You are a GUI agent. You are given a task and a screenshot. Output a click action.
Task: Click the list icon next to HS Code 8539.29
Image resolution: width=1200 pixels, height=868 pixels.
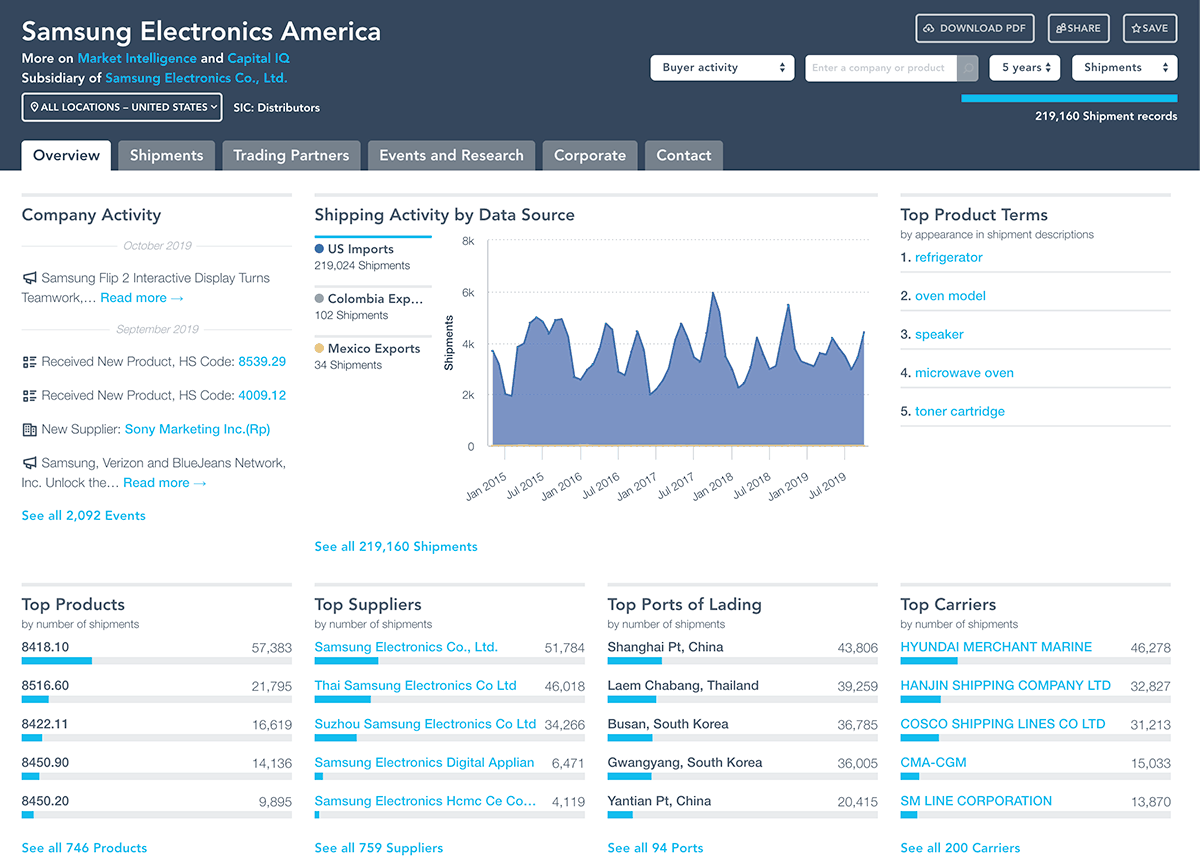pos(30,362)
